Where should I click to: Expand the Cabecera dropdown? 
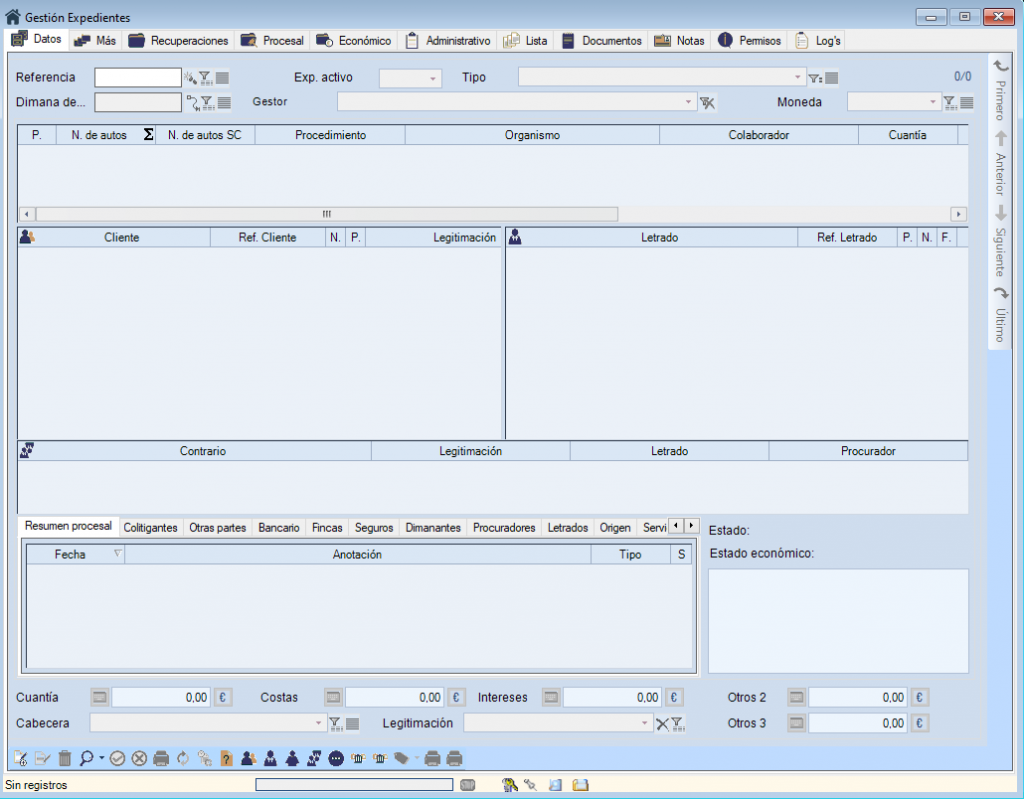(319, 723)
